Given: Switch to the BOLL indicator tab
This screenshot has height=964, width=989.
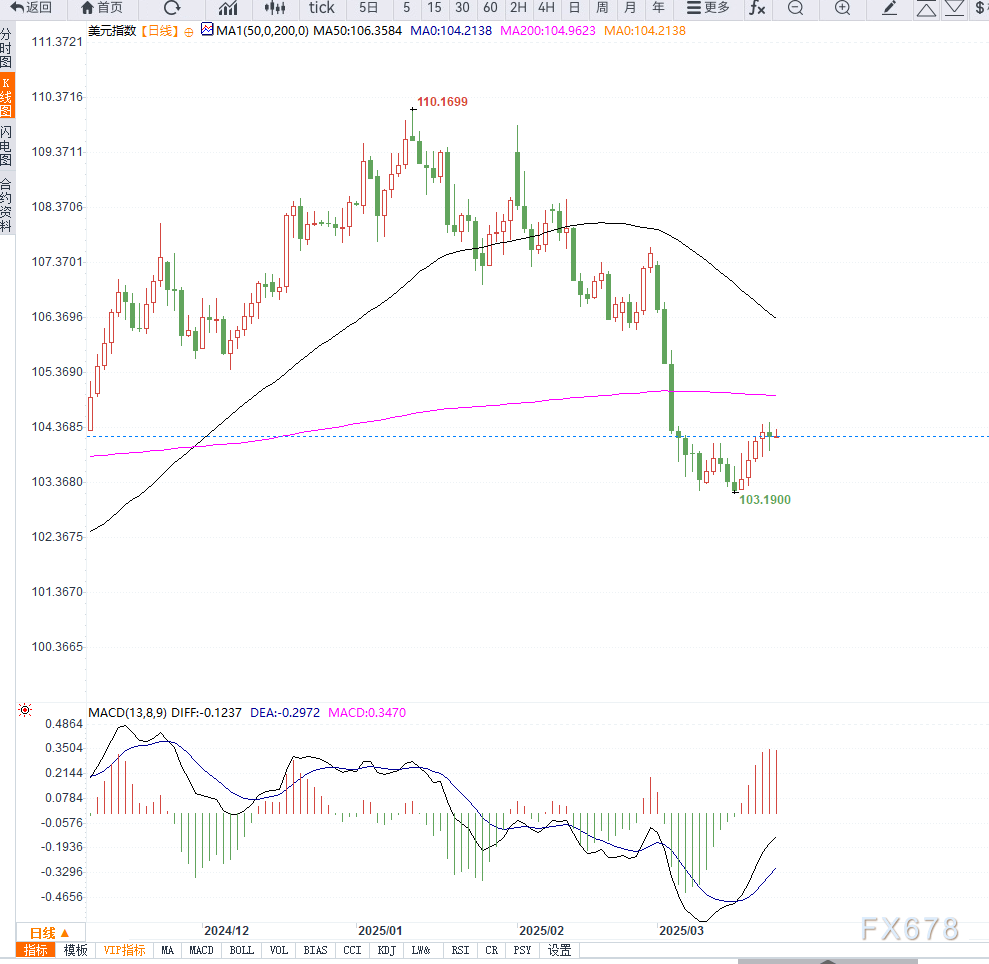Looking at the screenshot, I should tap(242, 950).
